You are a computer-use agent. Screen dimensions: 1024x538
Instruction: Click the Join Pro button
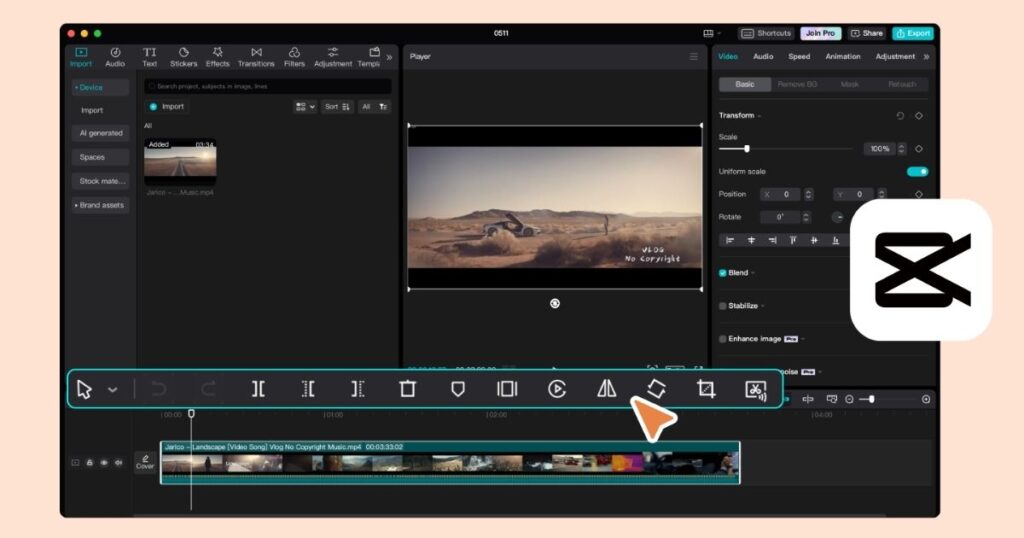click(x=820, y=33)
